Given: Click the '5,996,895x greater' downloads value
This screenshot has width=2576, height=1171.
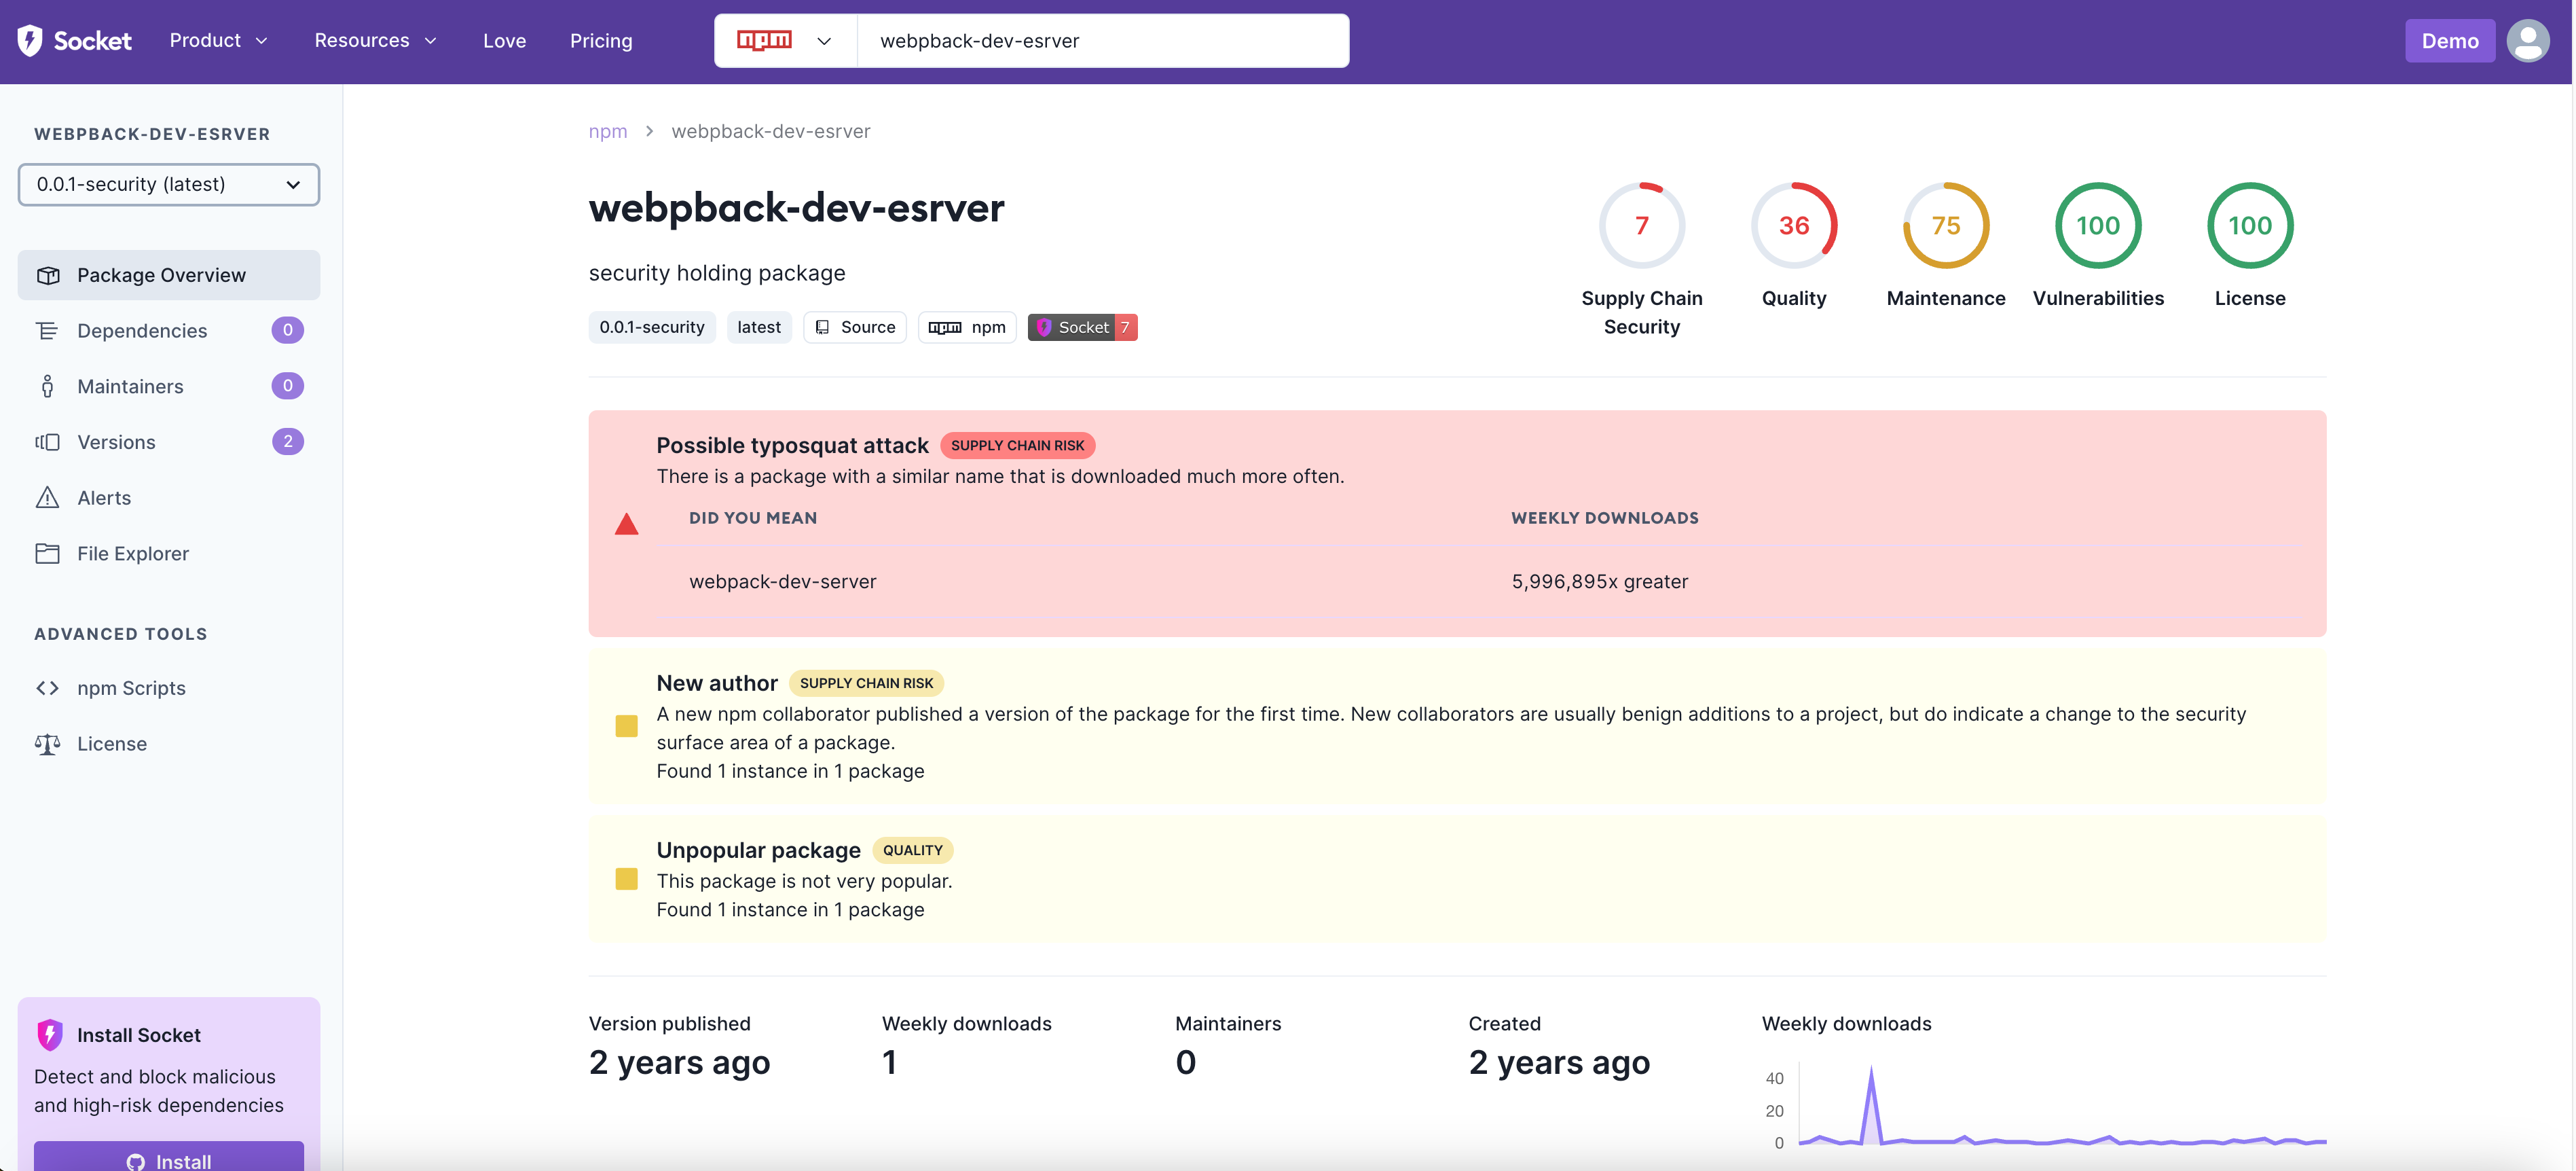Looking at the screenshot, I should click(x=1599, y=581).
